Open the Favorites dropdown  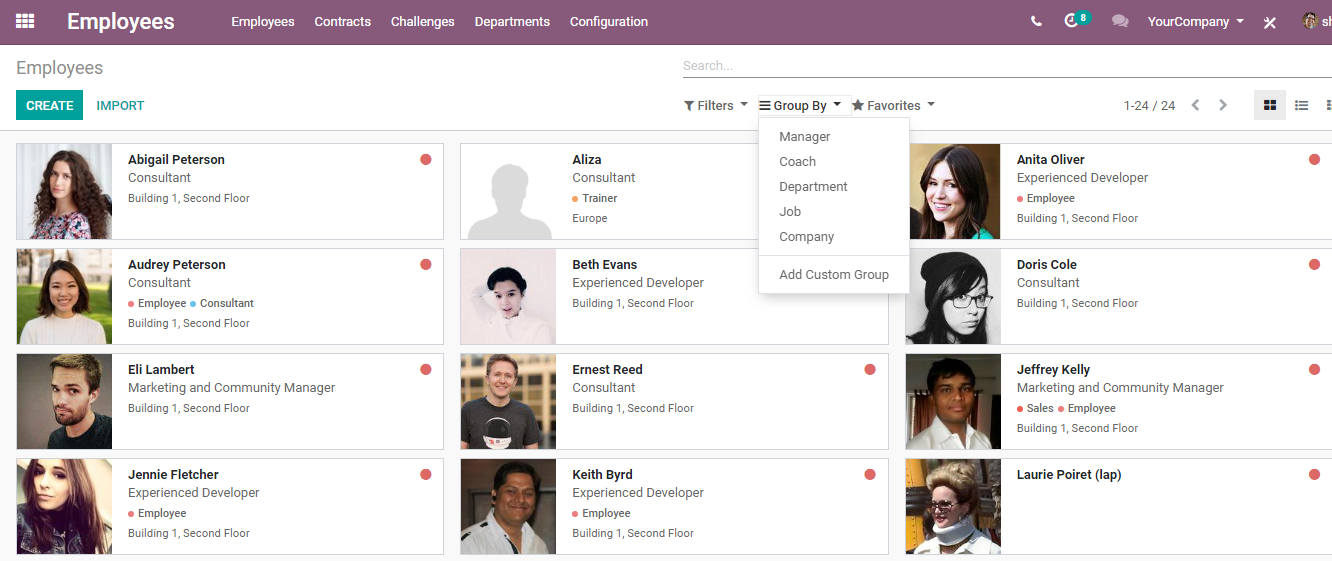click(x=893, y=105)
